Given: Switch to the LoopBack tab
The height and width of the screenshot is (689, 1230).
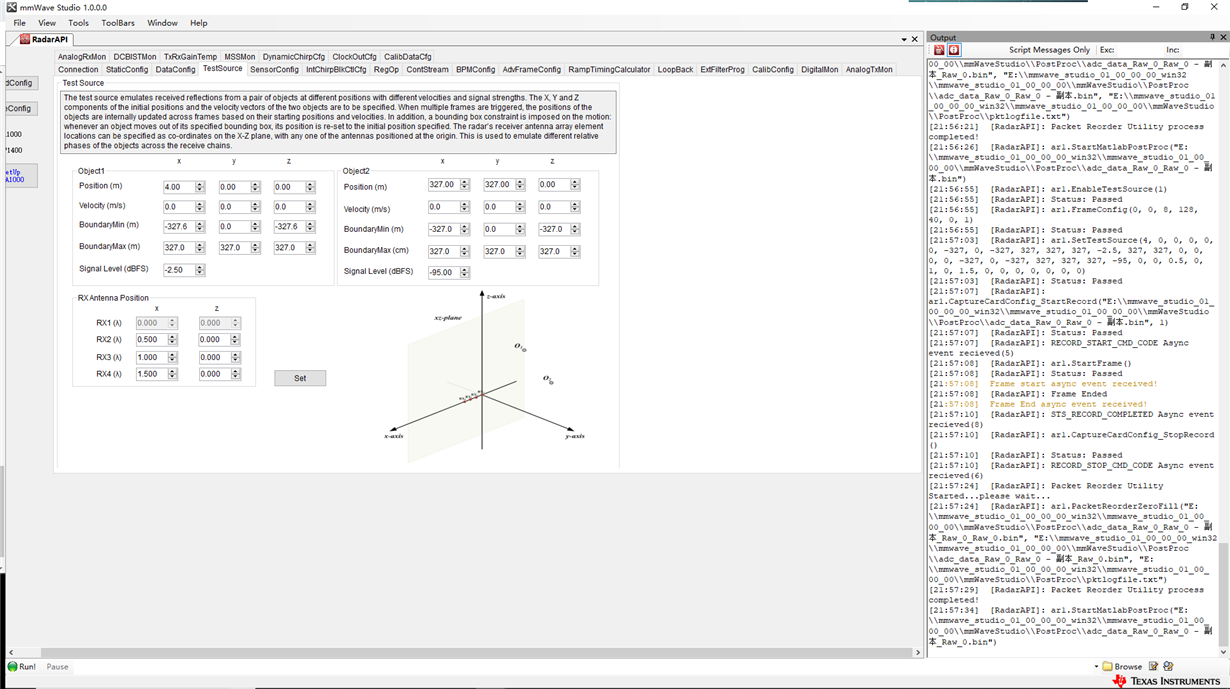Looking at the screenshot, I should coord(676,69).
